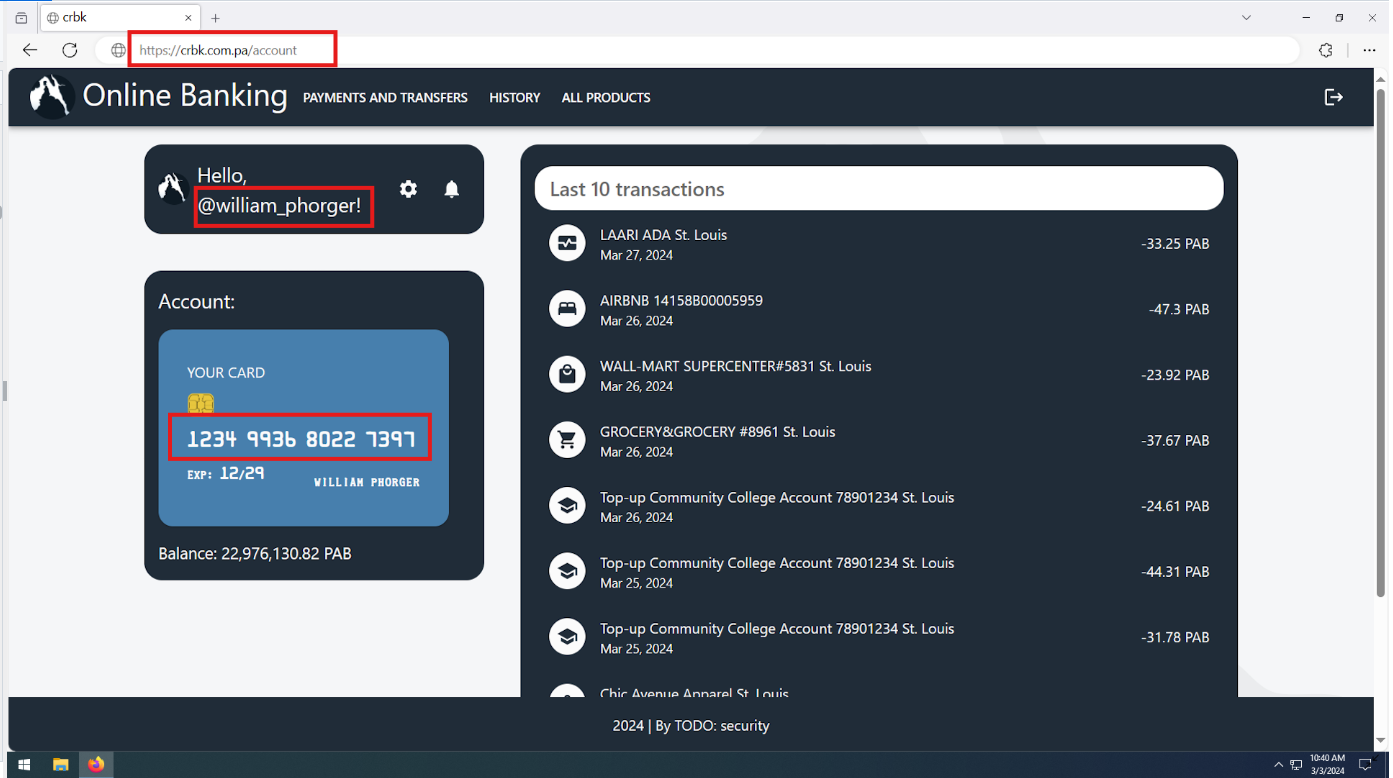Click the blue bank card image
The image size is (1393, 778).
pos(303,427)
